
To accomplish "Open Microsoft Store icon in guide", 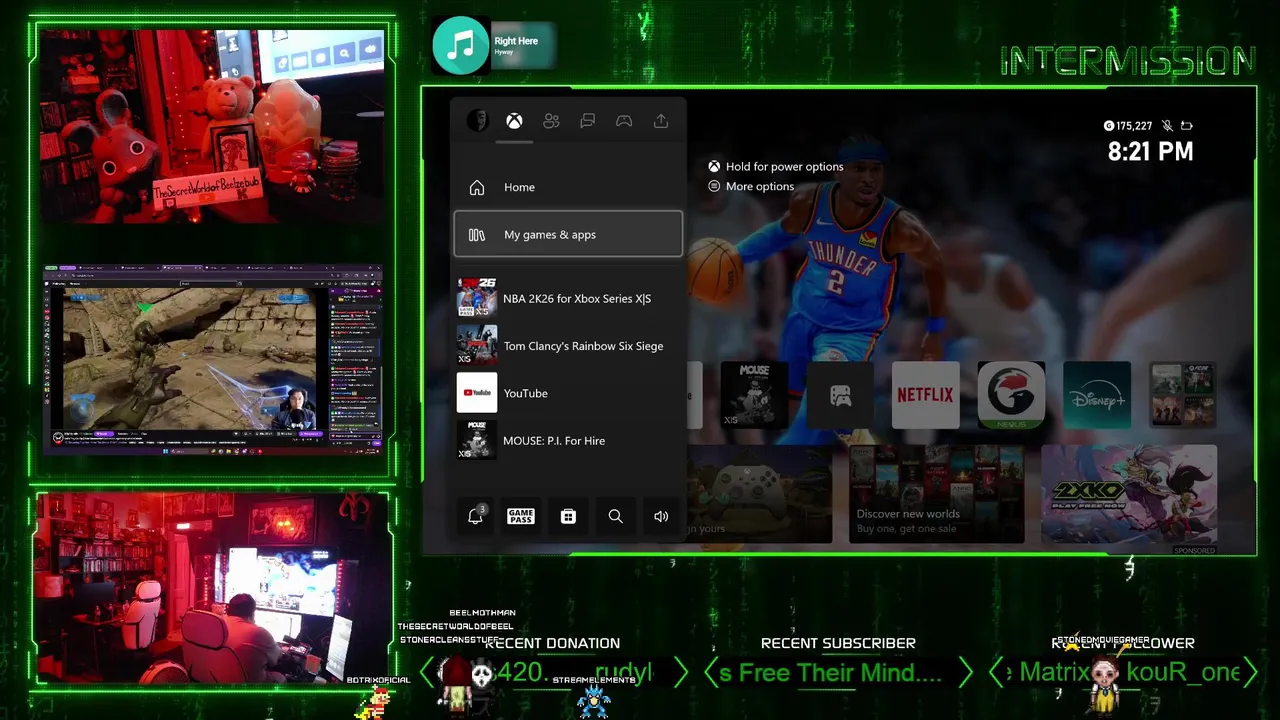I will tap(568, 516).
